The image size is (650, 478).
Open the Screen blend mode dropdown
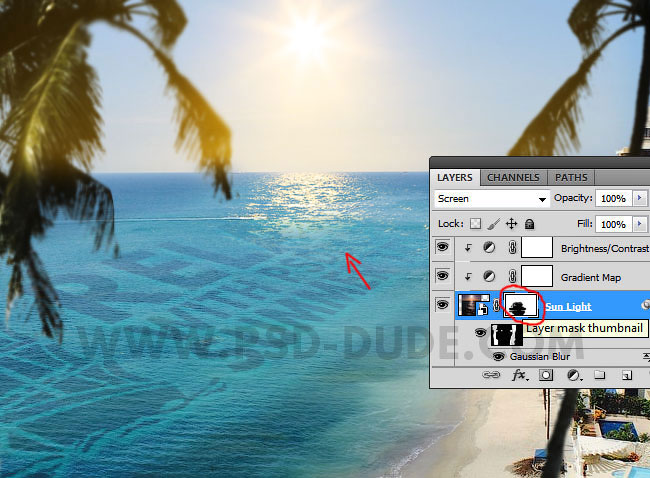pyautogui.click(x=493, y=199)
